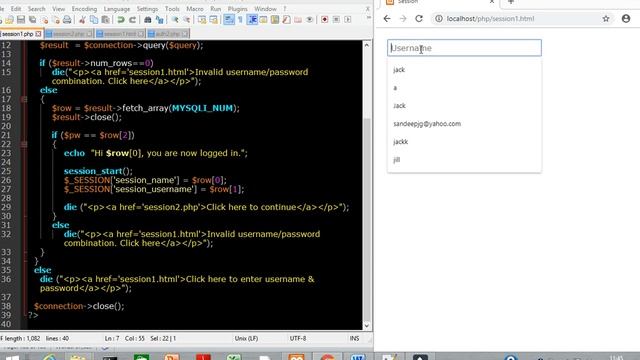
Task: Click the Synchronize Vertical Scrolling icon
Action: 202,20
